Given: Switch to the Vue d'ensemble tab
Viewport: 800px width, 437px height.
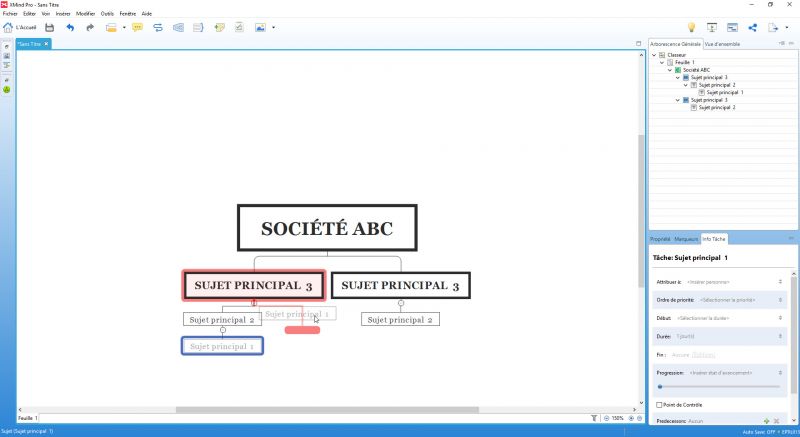Looking at the screenshot, I should pos(722,44).
